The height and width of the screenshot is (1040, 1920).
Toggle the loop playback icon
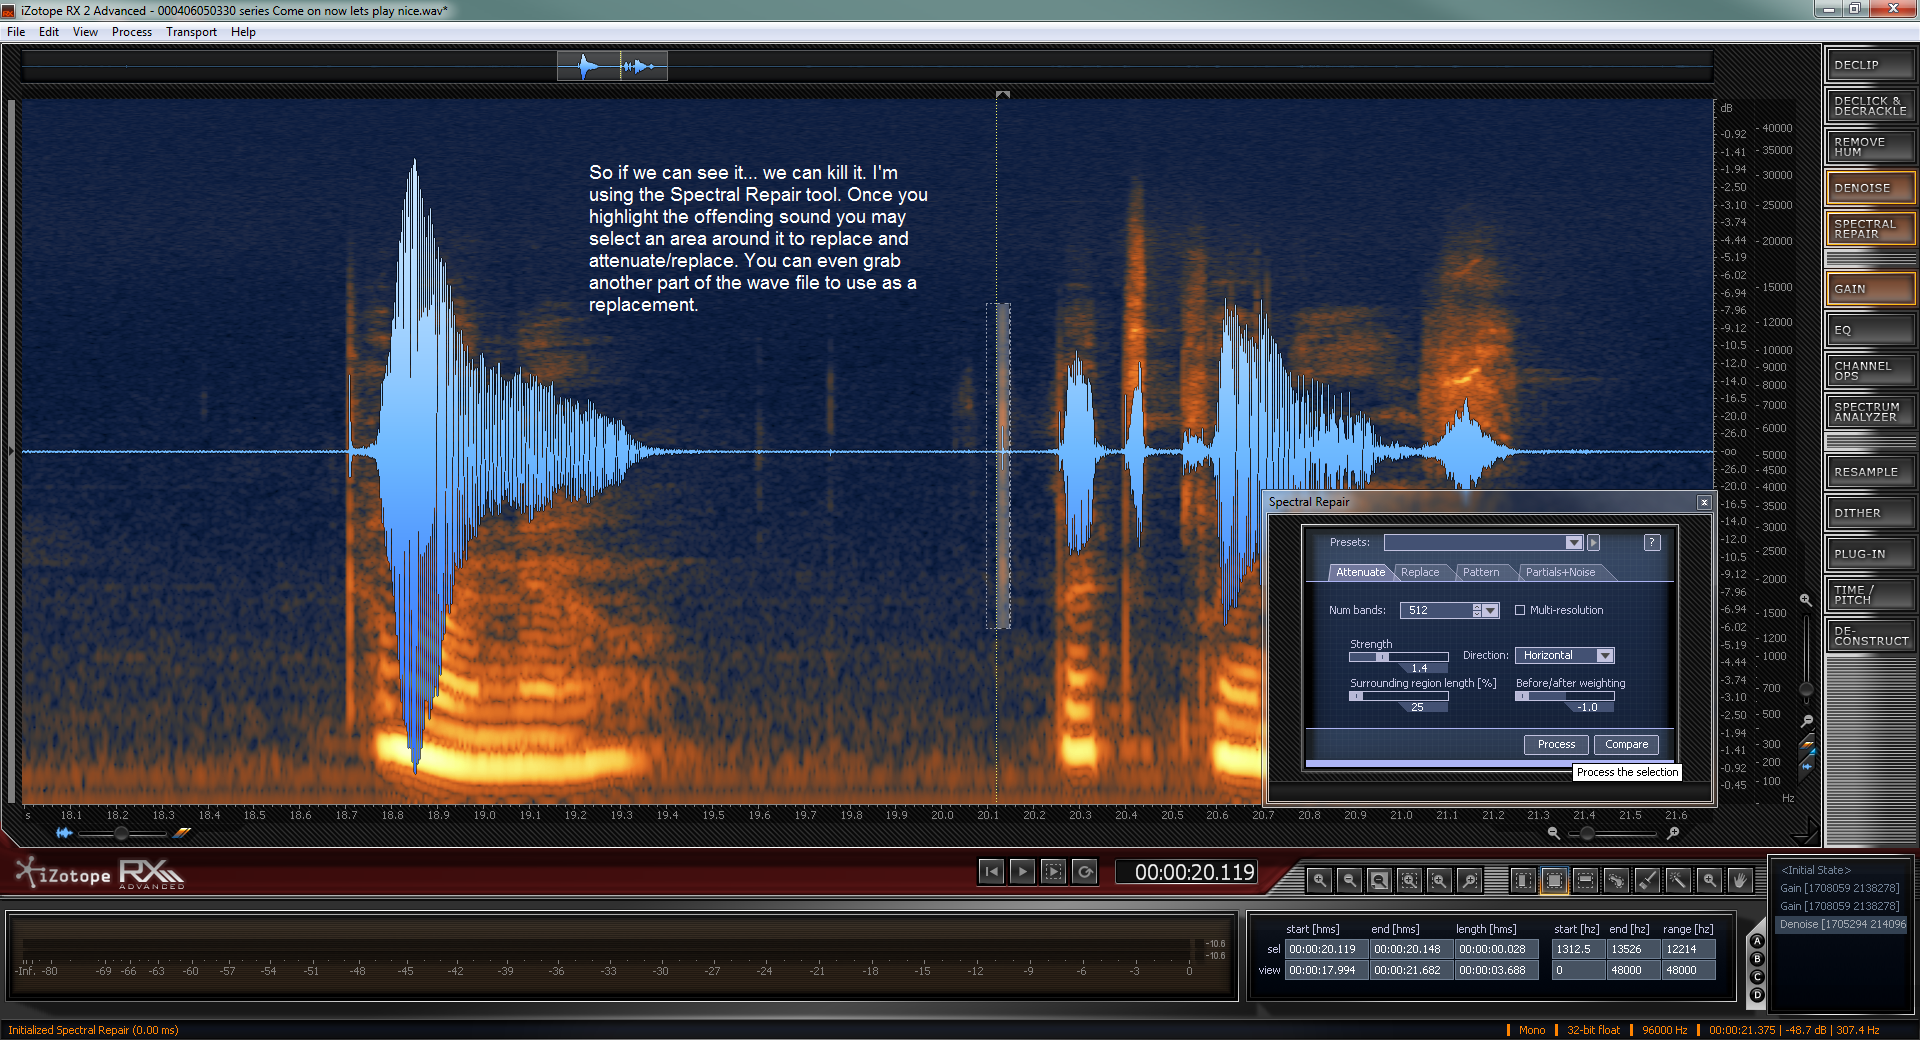tap(1085, 872)
